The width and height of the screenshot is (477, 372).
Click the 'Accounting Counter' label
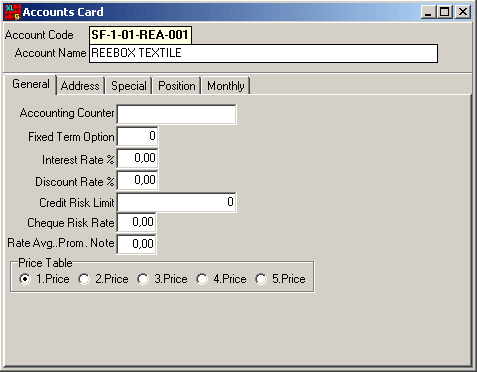(67, 113)
